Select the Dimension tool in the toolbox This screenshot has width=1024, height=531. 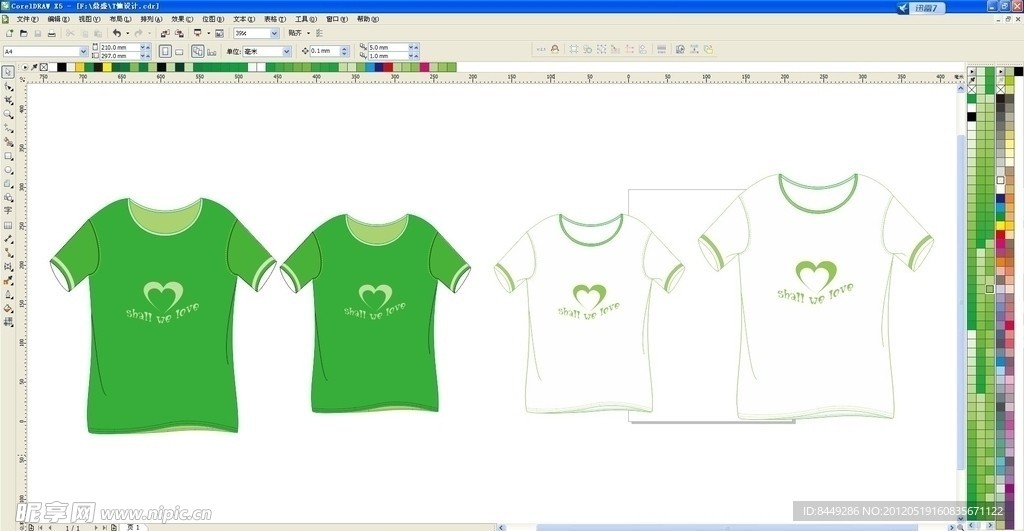pos(8,239)
